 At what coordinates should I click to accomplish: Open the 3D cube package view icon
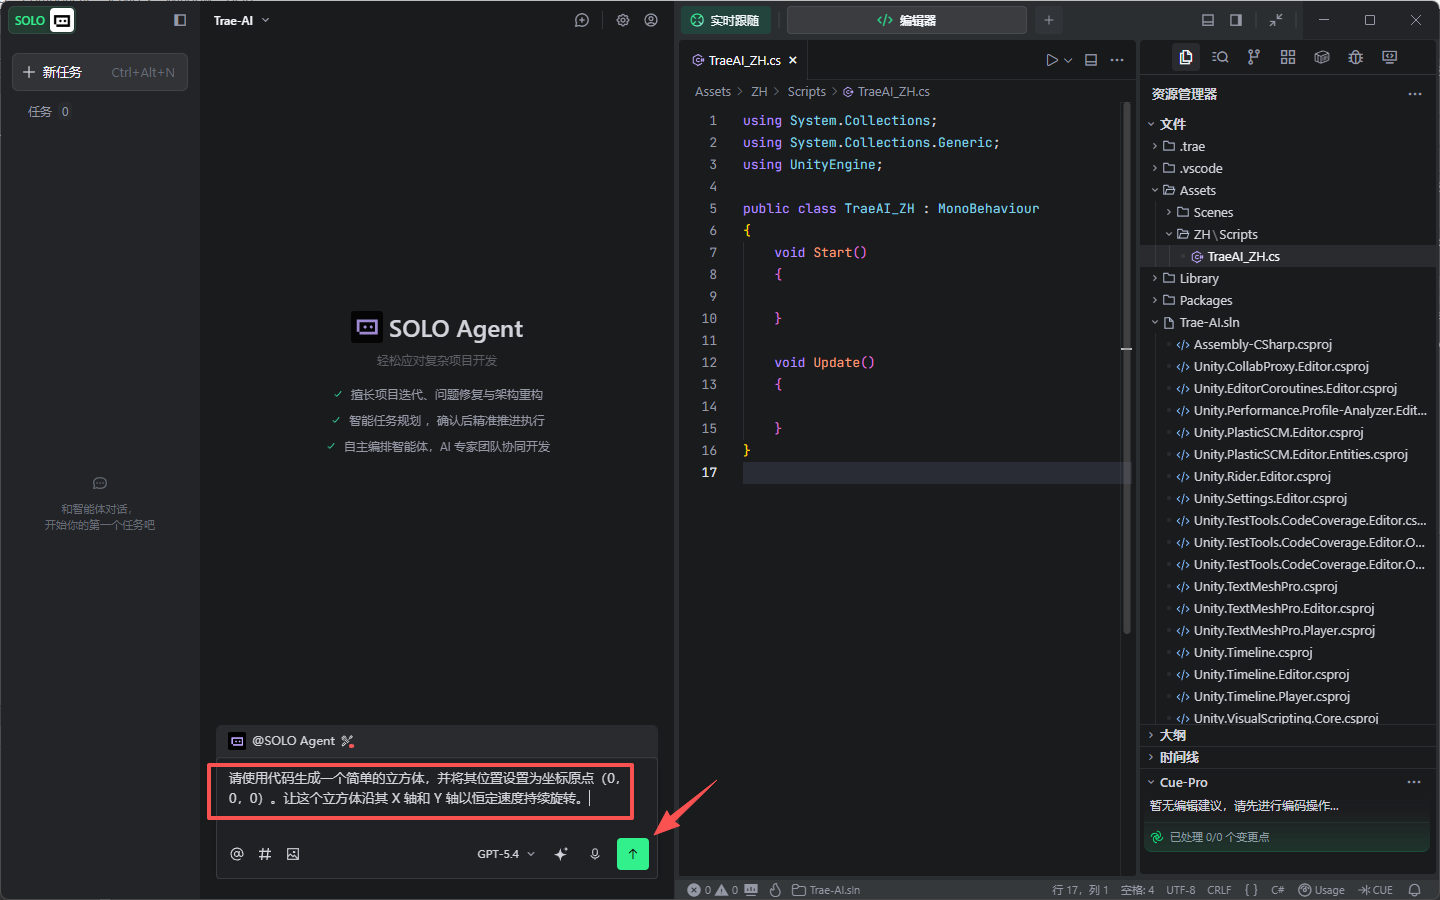click(1322, 57)
